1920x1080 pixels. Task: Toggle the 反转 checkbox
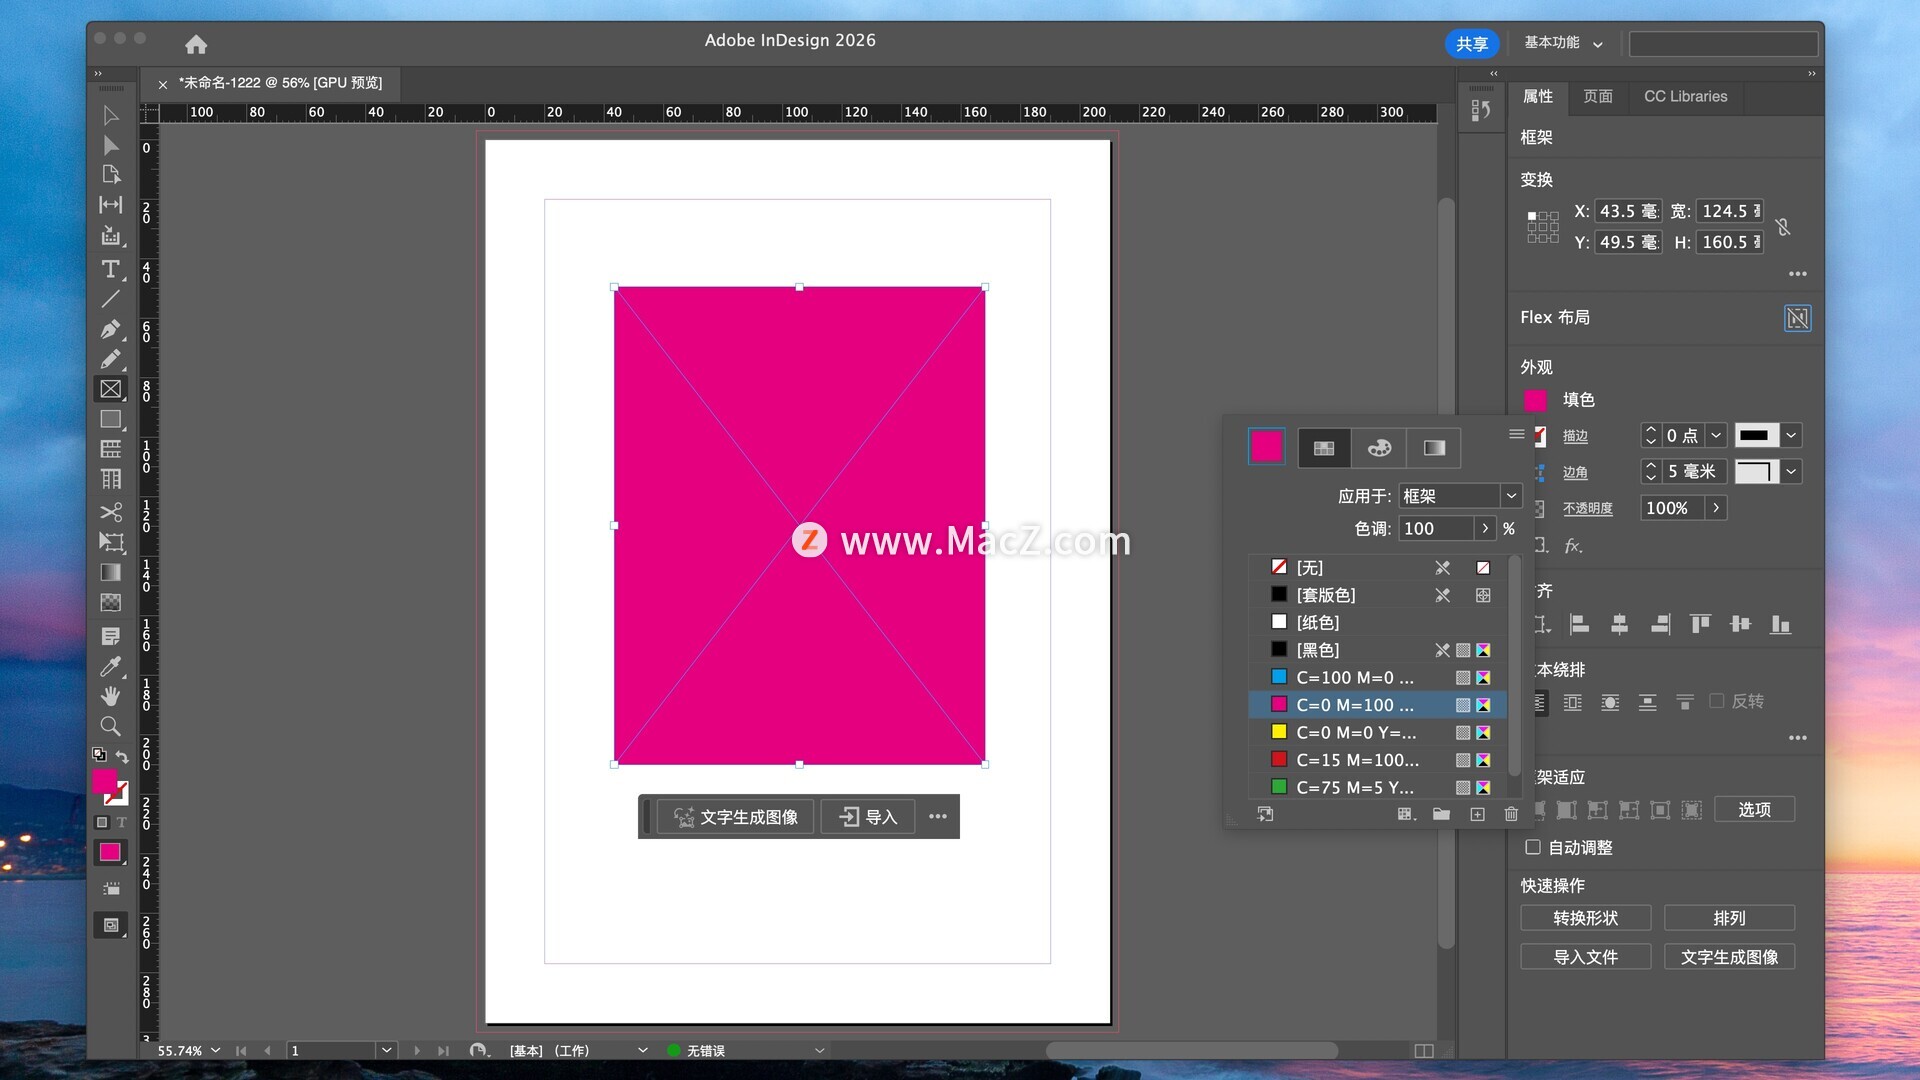pyautogui.click(x=1717, y=701)
